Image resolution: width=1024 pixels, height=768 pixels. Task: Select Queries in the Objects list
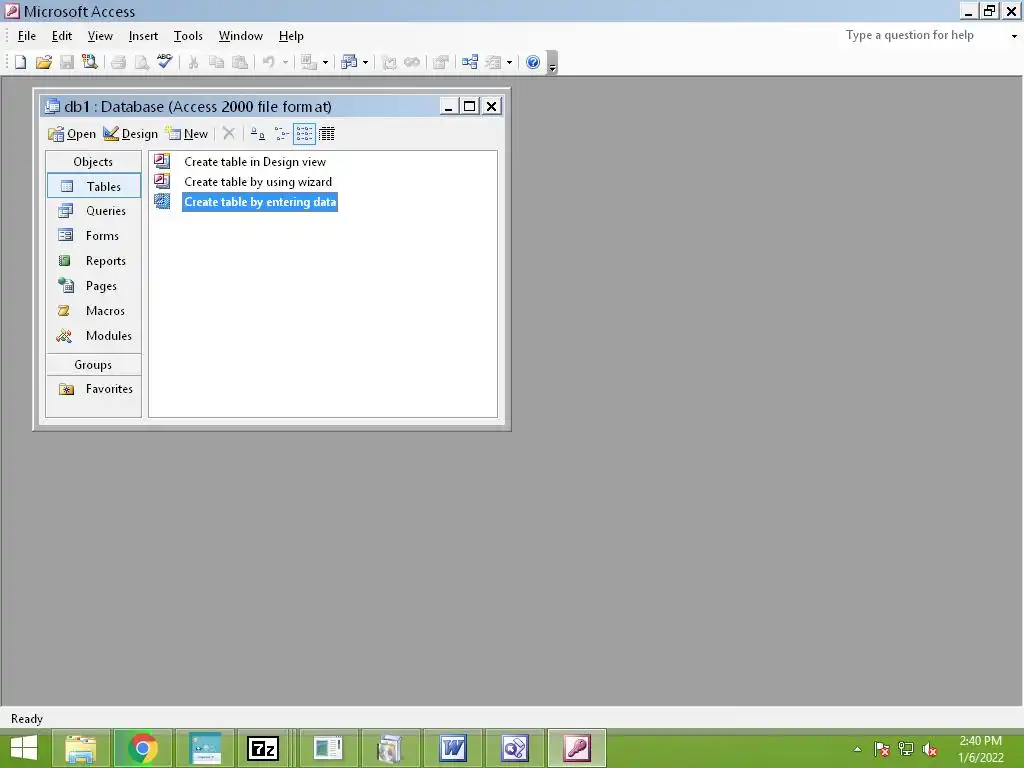(94, 210)
